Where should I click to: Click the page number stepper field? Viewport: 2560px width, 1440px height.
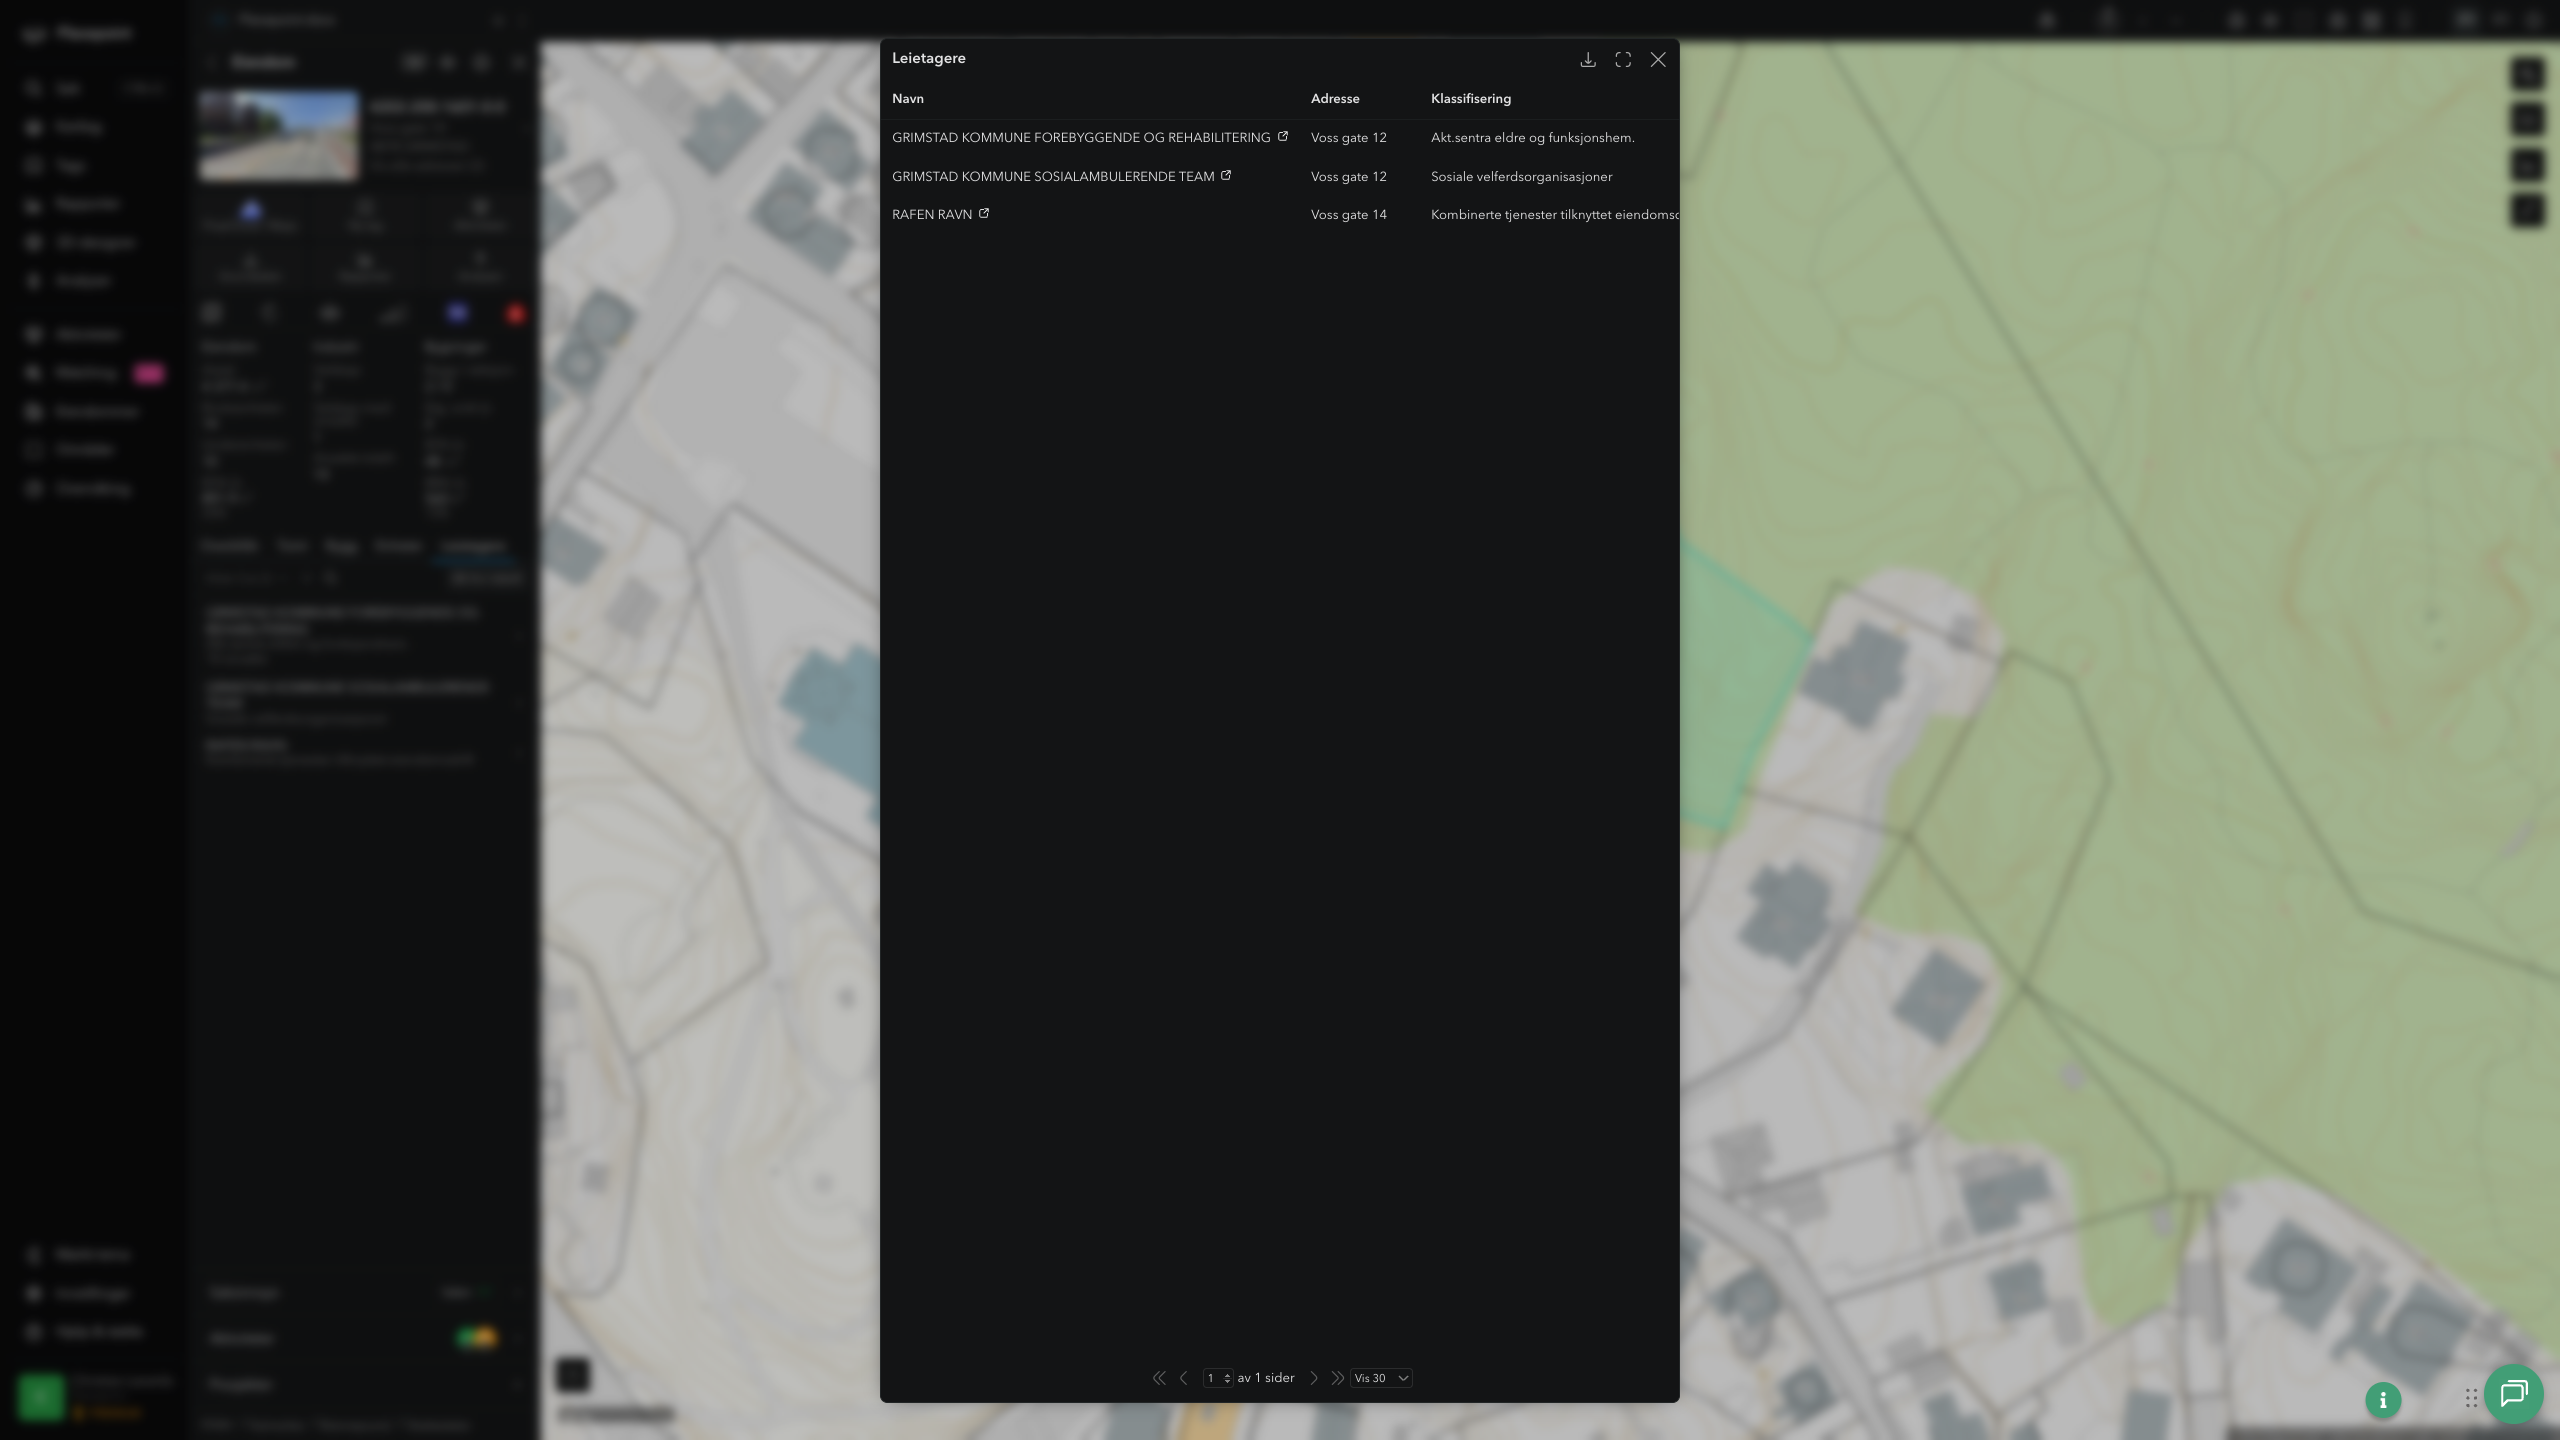(x=1217, y=1378)
